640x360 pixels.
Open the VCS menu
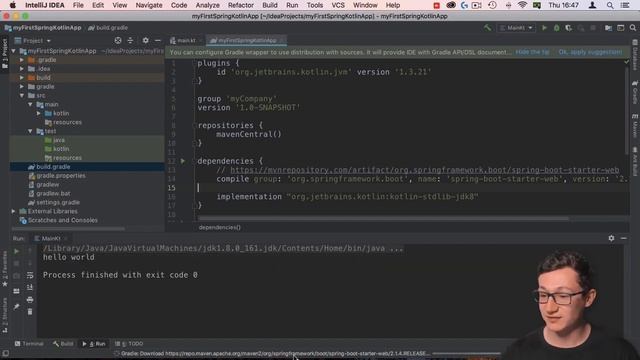[x=338, y=5]
